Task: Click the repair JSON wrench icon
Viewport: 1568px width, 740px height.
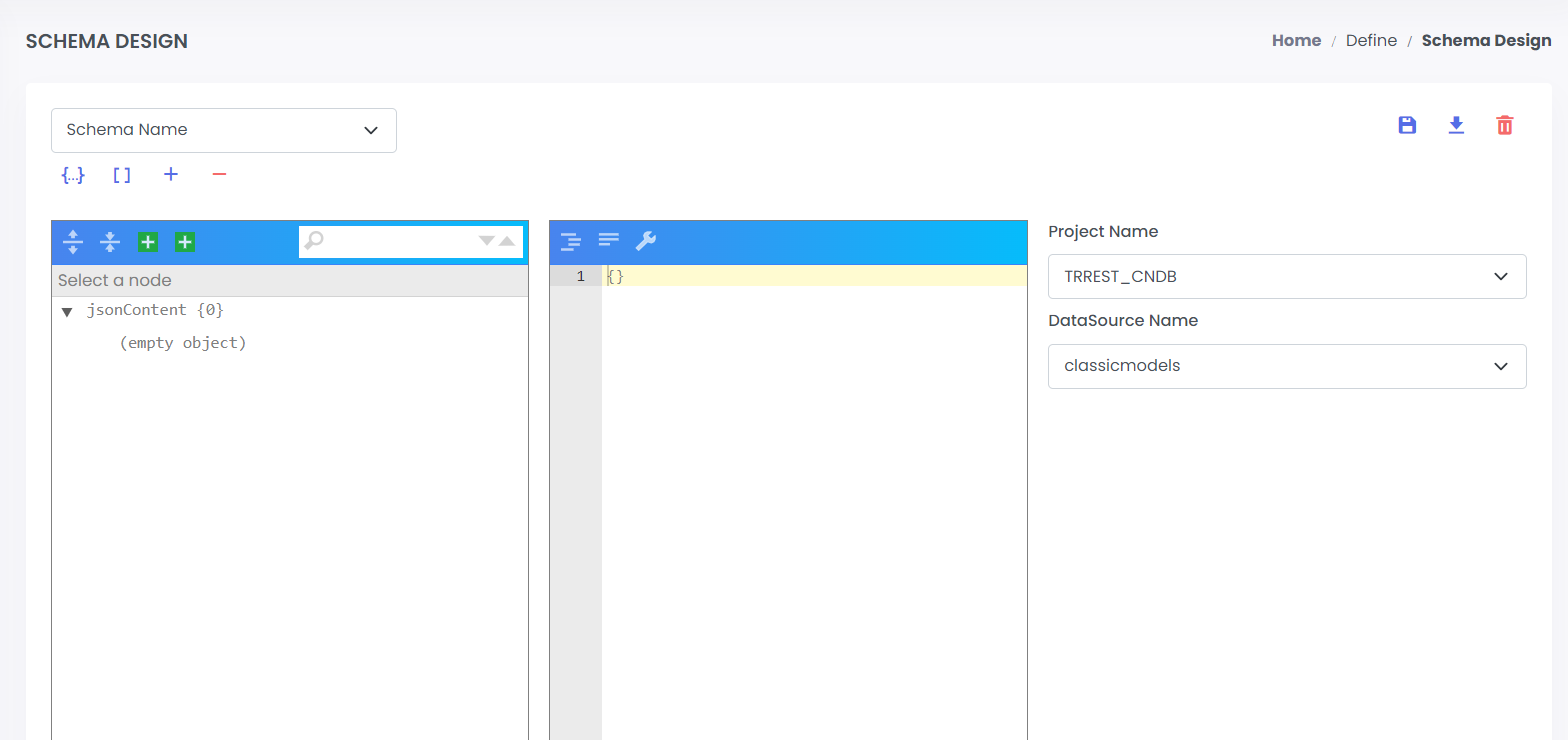Action: click(646, 240)
